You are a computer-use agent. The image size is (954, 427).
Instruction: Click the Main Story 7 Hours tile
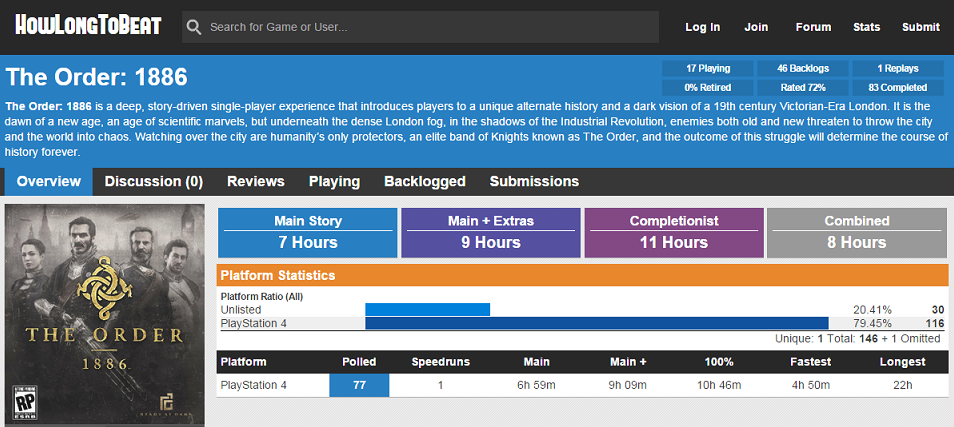click(308, 232)
